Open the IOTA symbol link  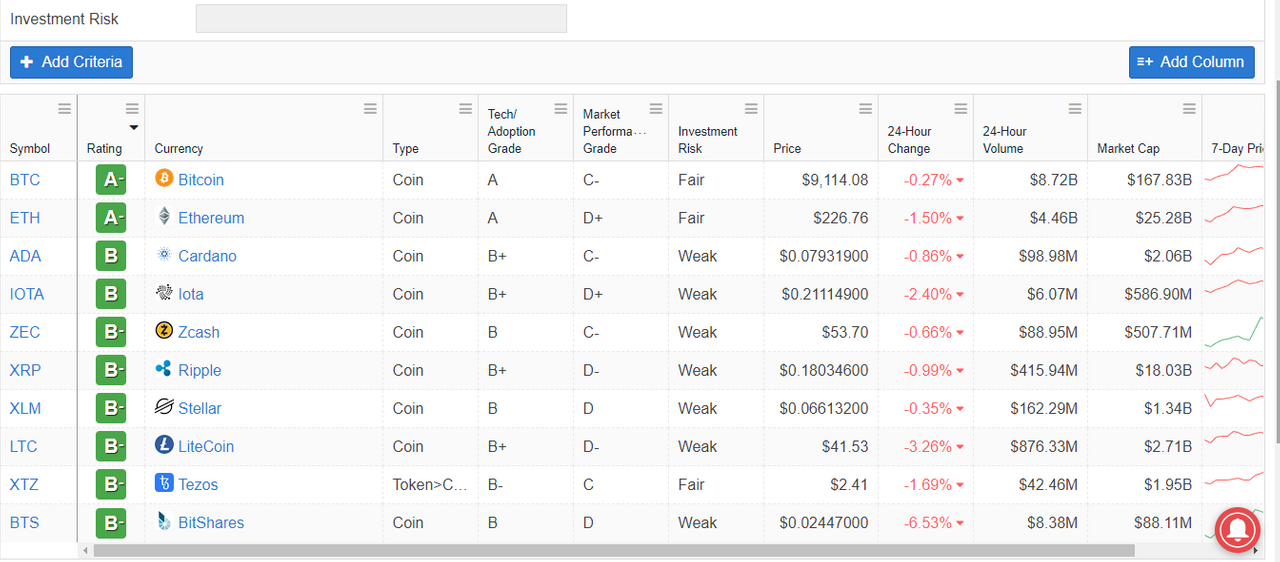pos(27,294)
